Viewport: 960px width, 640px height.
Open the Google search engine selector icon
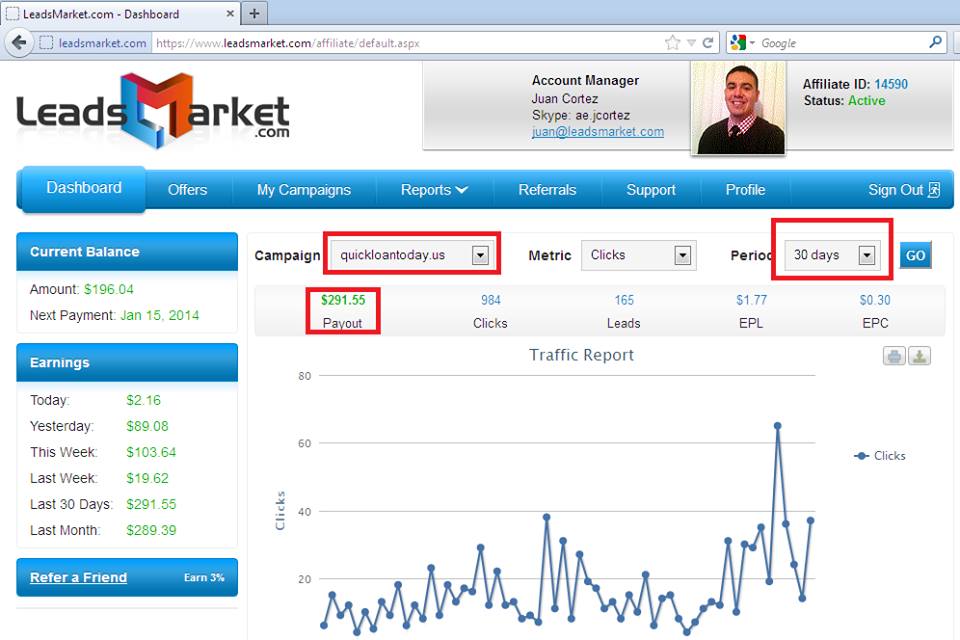click(x=743, y=43)
